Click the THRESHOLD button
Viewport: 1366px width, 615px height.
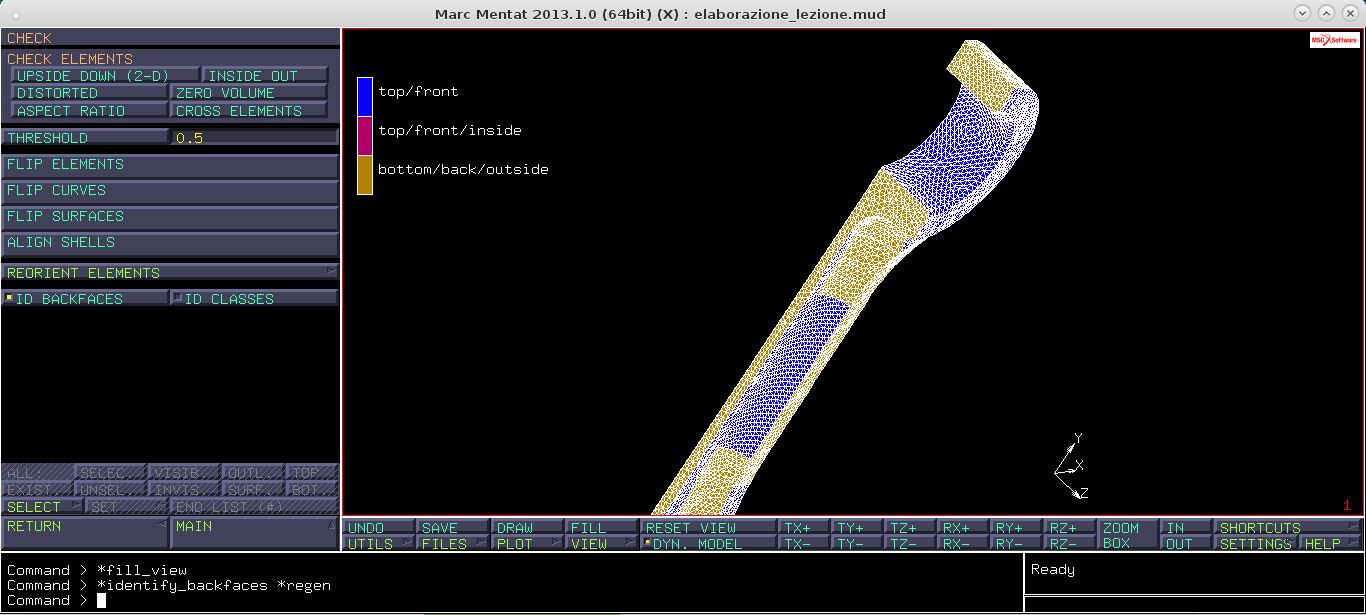coord(85,138)
